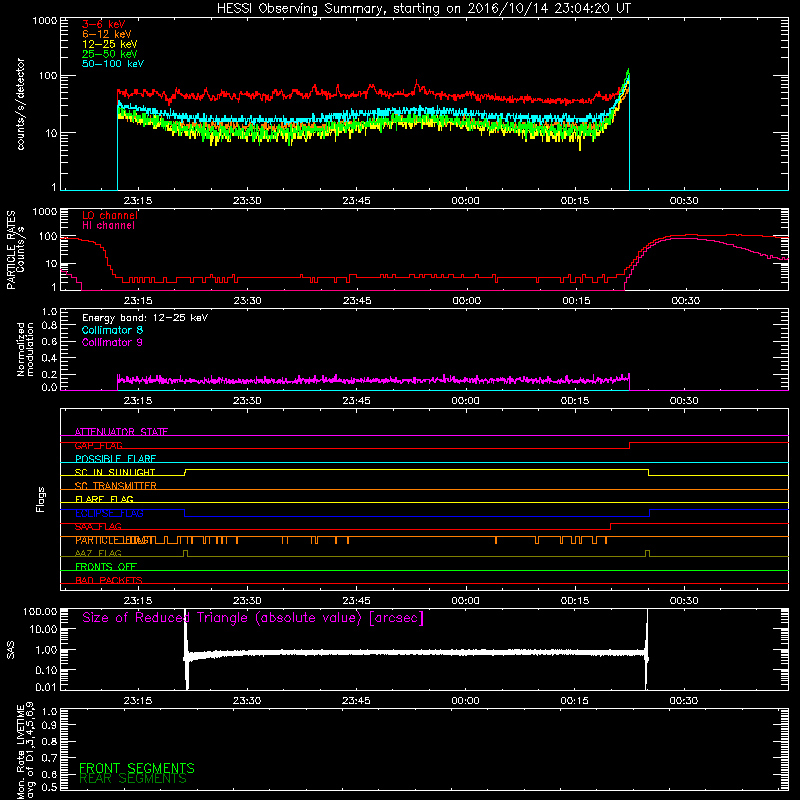Select the SC_IN_SUNLIGHT flag label
Screen dimensions: 800x800
pyautogui.click(x=115, y=472)
